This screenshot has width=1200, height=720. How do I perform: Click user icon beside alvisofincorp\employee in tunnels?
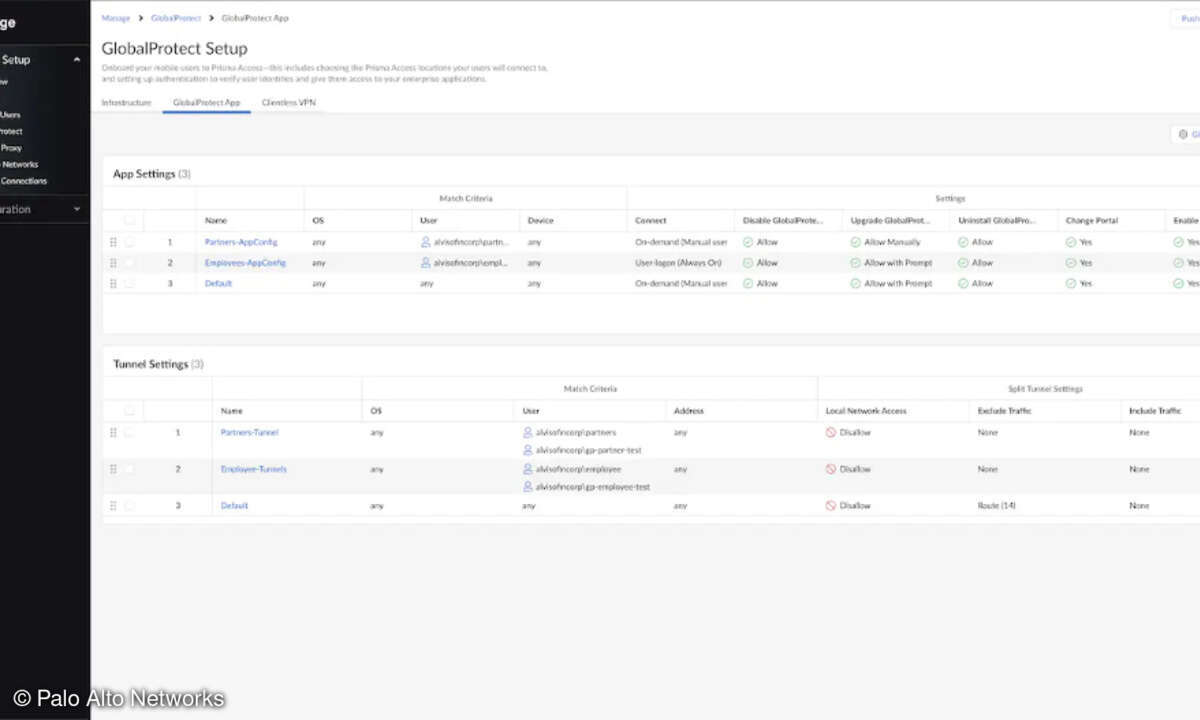pyautogui.click(x=528, y=469)
